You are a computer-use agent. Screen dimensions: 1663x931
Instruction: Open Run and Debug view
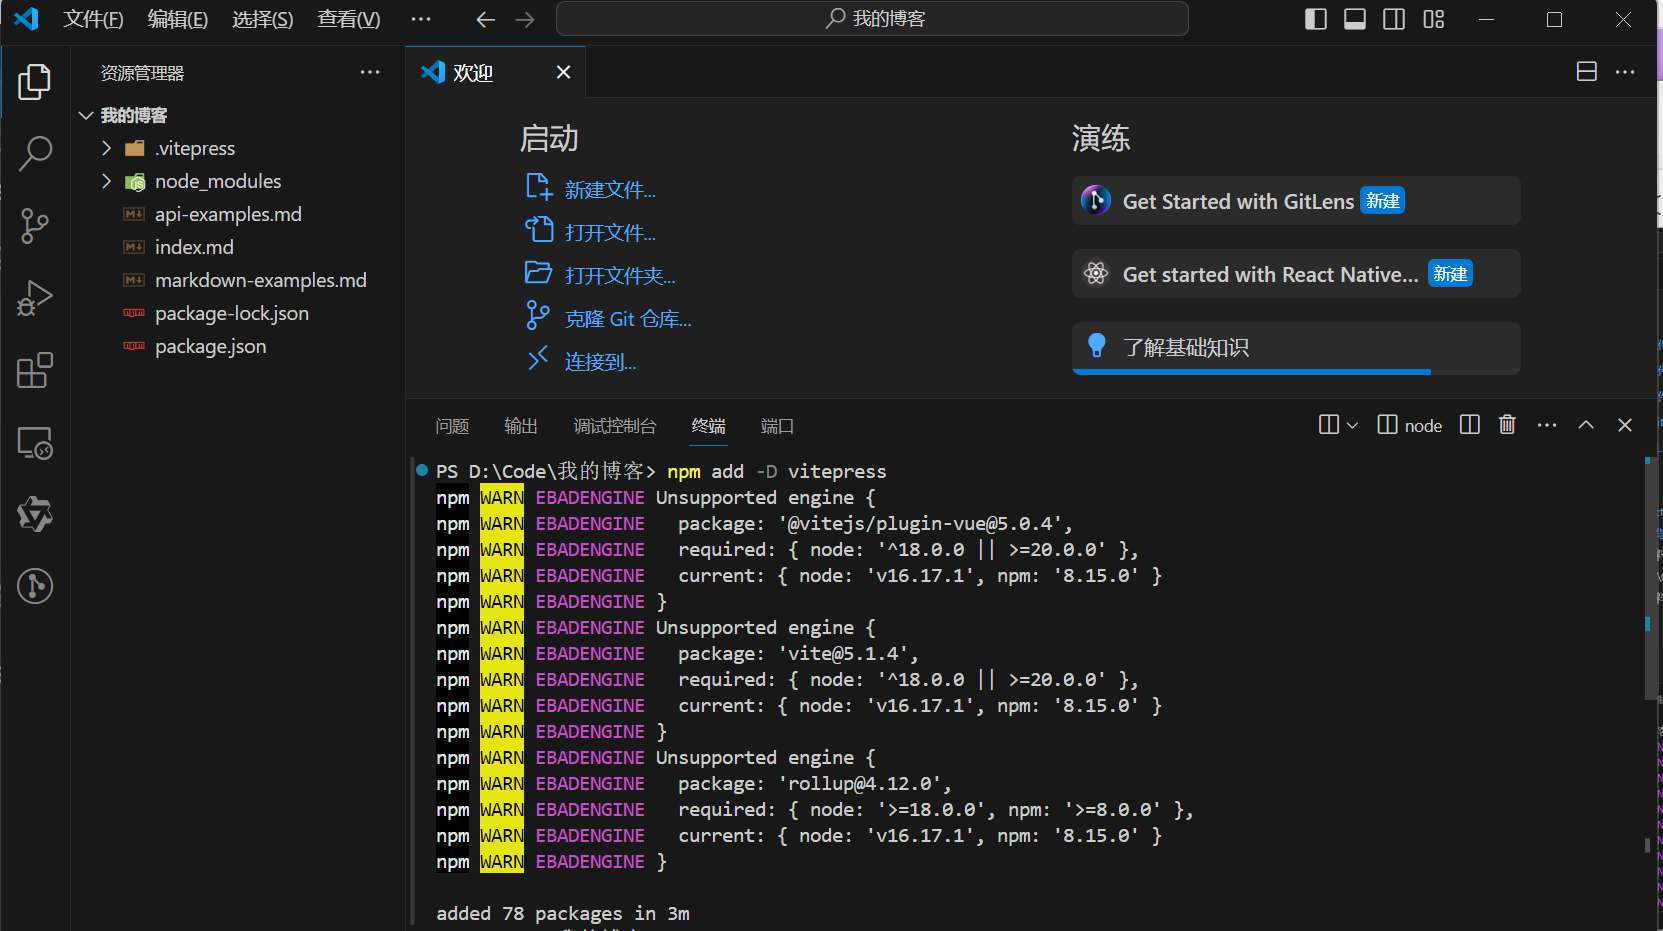[x=35, y=298]
